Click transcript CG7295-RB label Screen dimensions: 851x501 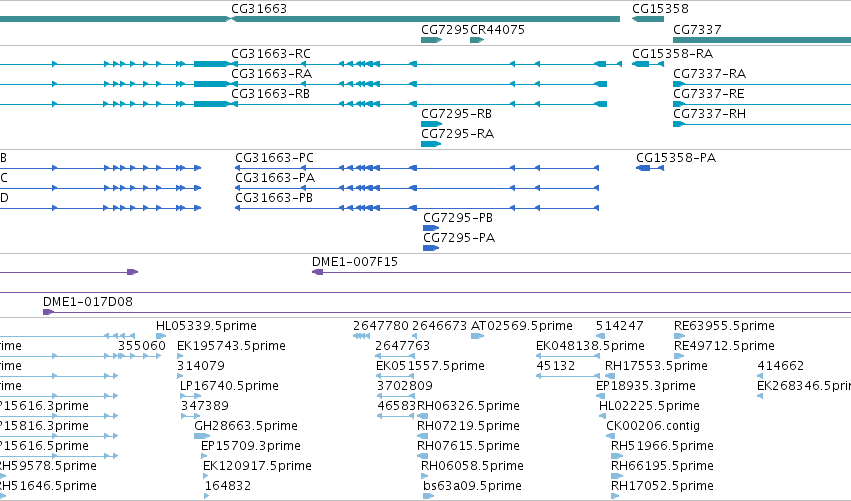456,114
